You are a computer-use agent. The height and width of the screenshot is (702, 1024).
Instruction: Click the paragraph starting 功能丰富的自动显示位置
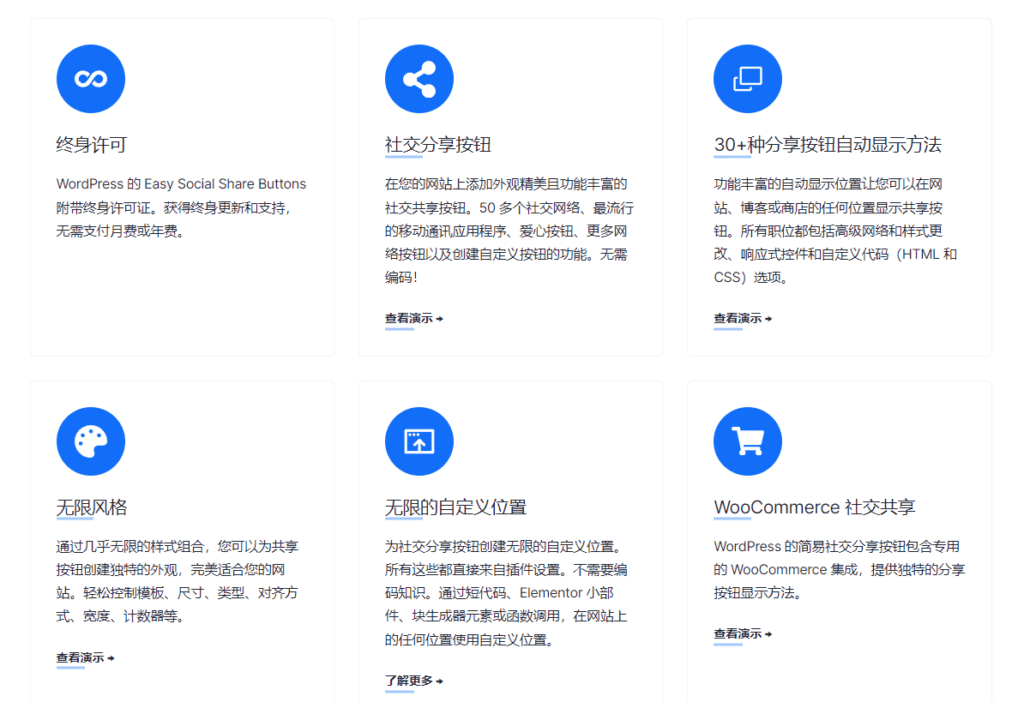click(835, 231)
